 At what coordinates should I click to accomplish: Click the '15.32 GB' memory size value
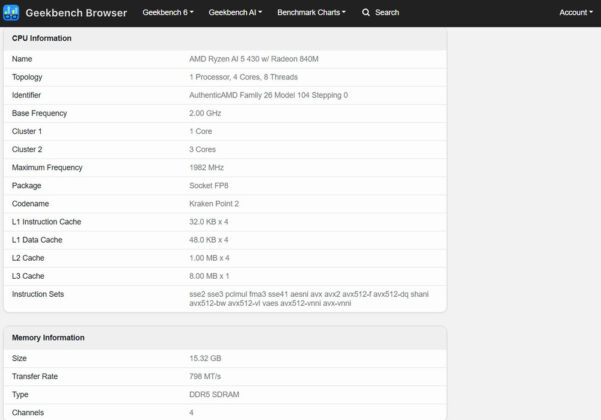[x=205, y=358]
